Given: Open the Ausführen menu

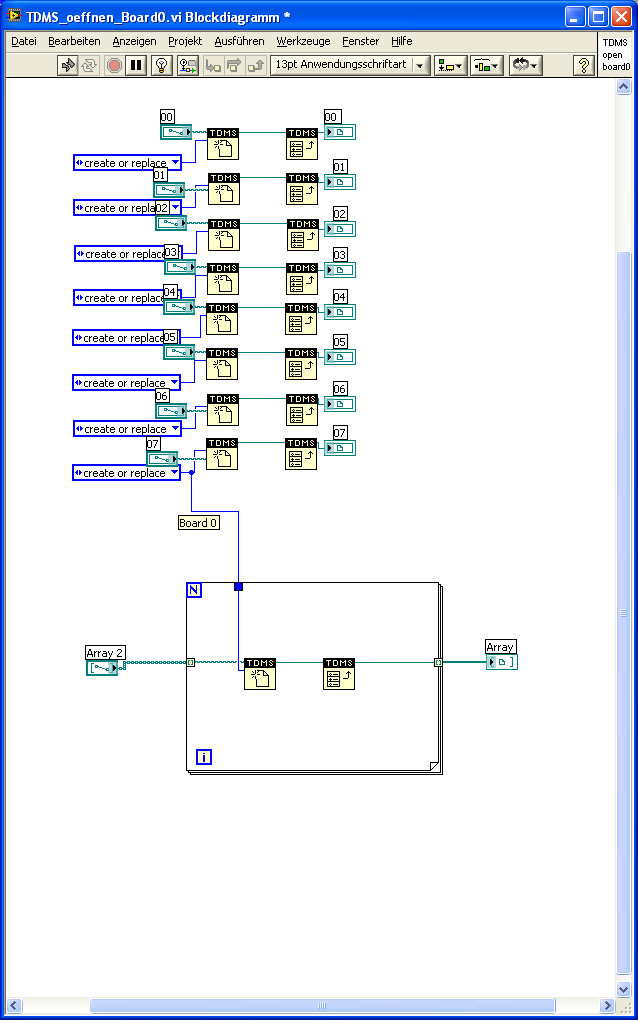Looking at the screenshot, I should click(x=239, y=41).
